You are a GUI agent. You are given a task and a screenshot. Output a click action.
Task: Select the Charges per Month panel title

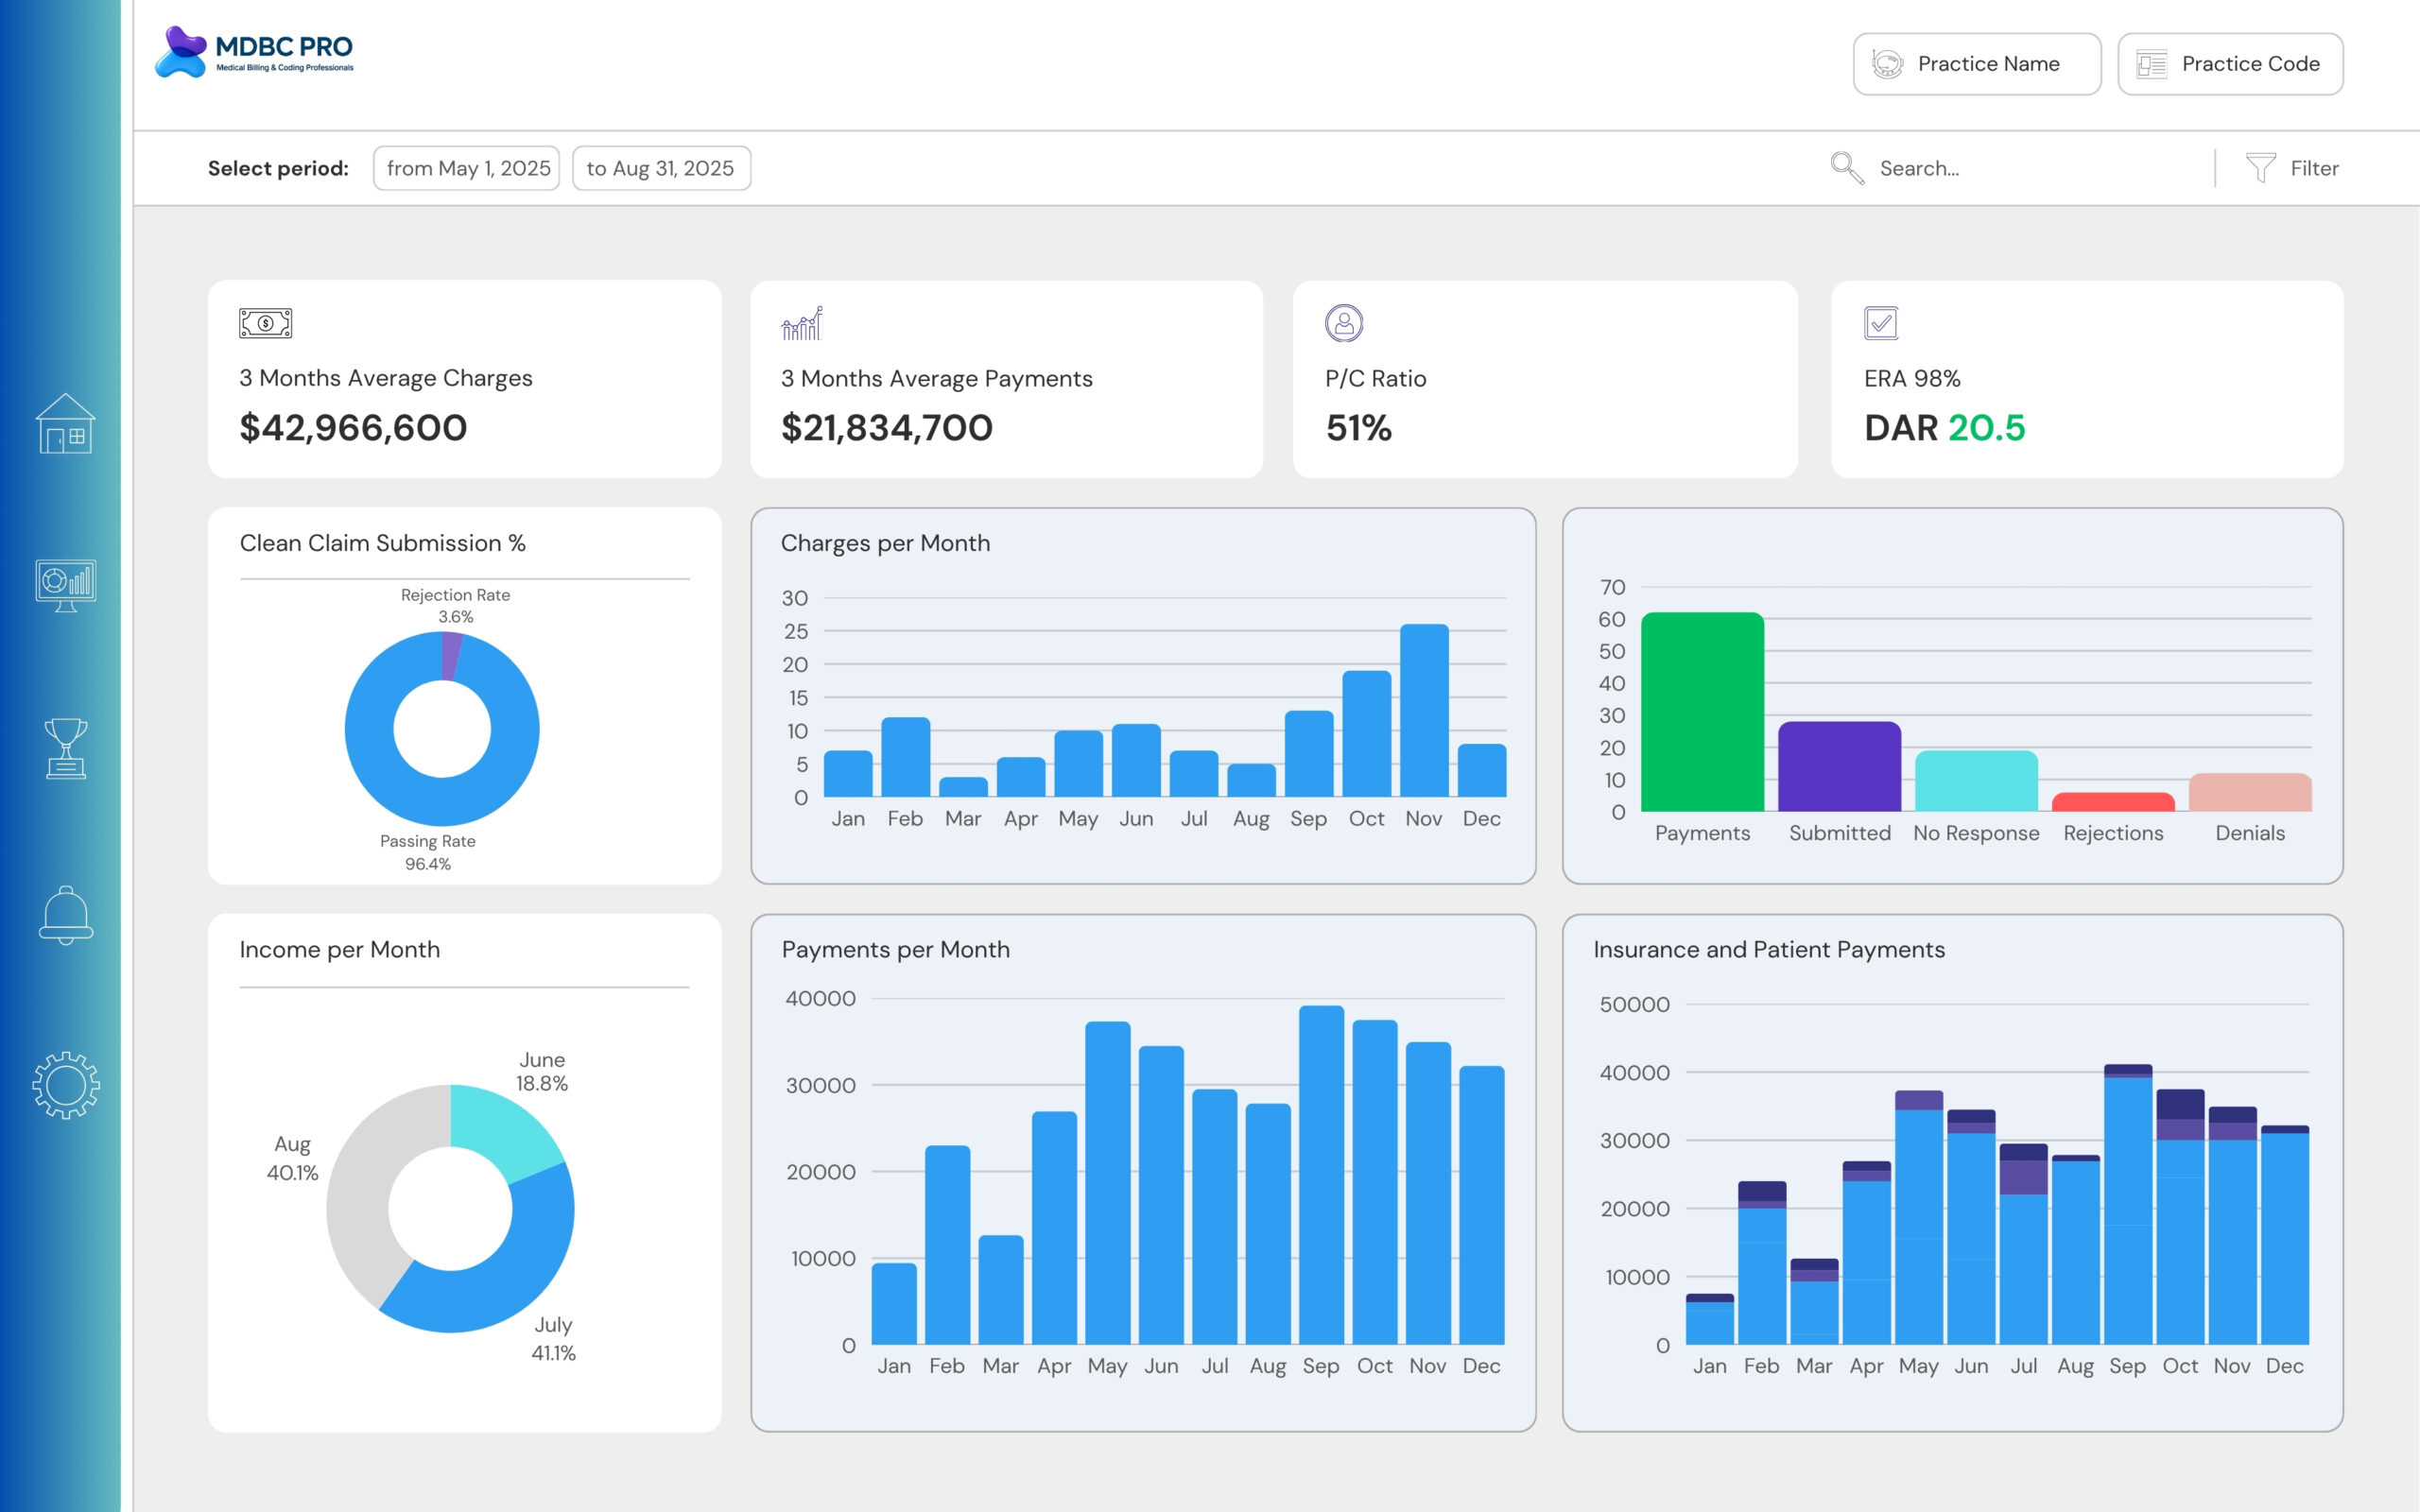pos(885,543)
